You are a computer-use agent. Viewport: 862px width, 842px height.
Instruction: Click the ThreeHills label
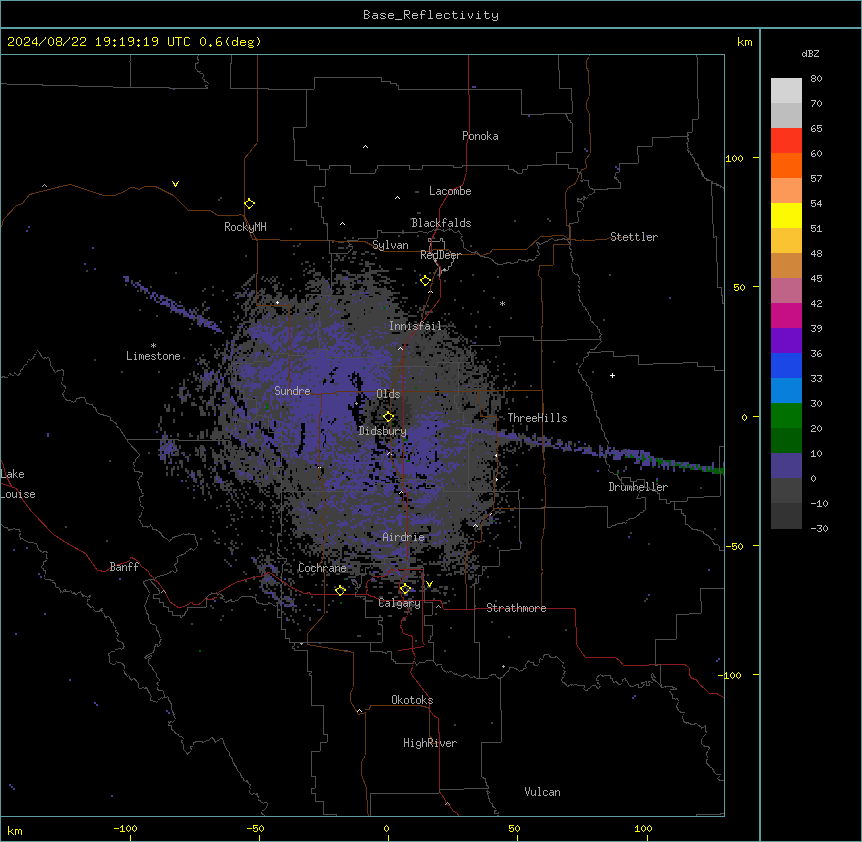[x=537, y=418]
